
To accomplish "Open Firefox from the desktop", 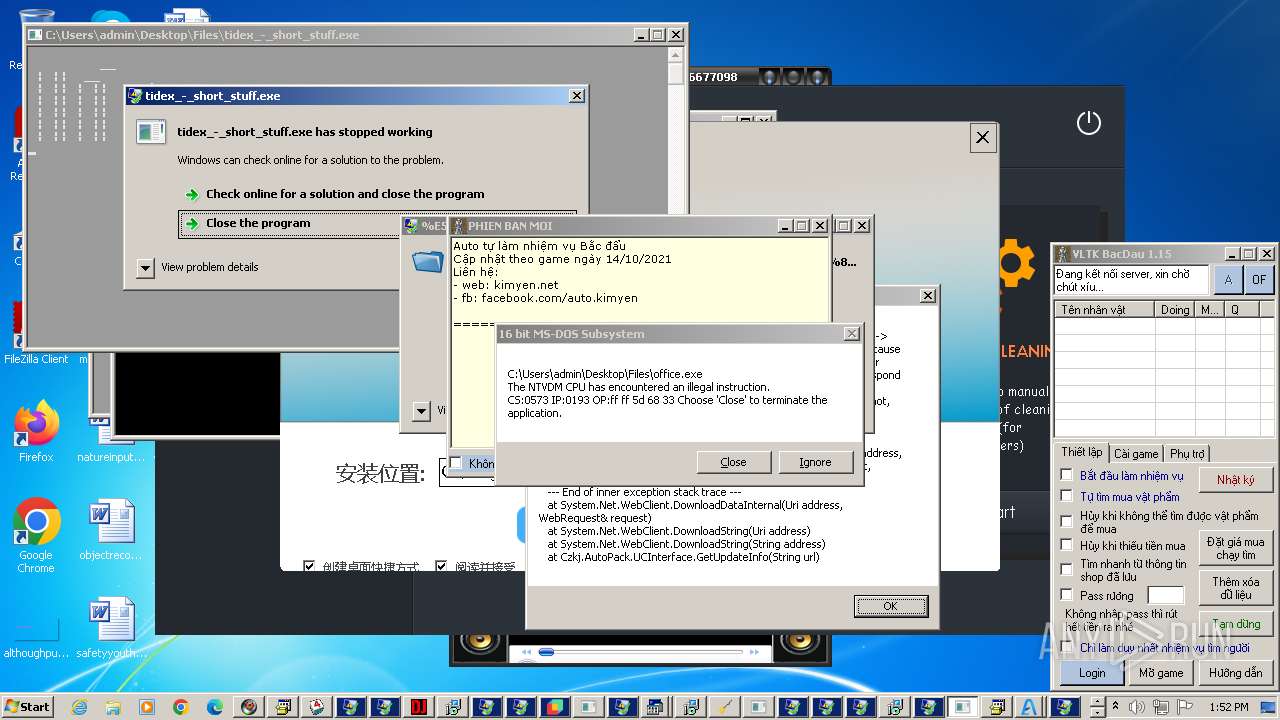I will coord(37,432).
